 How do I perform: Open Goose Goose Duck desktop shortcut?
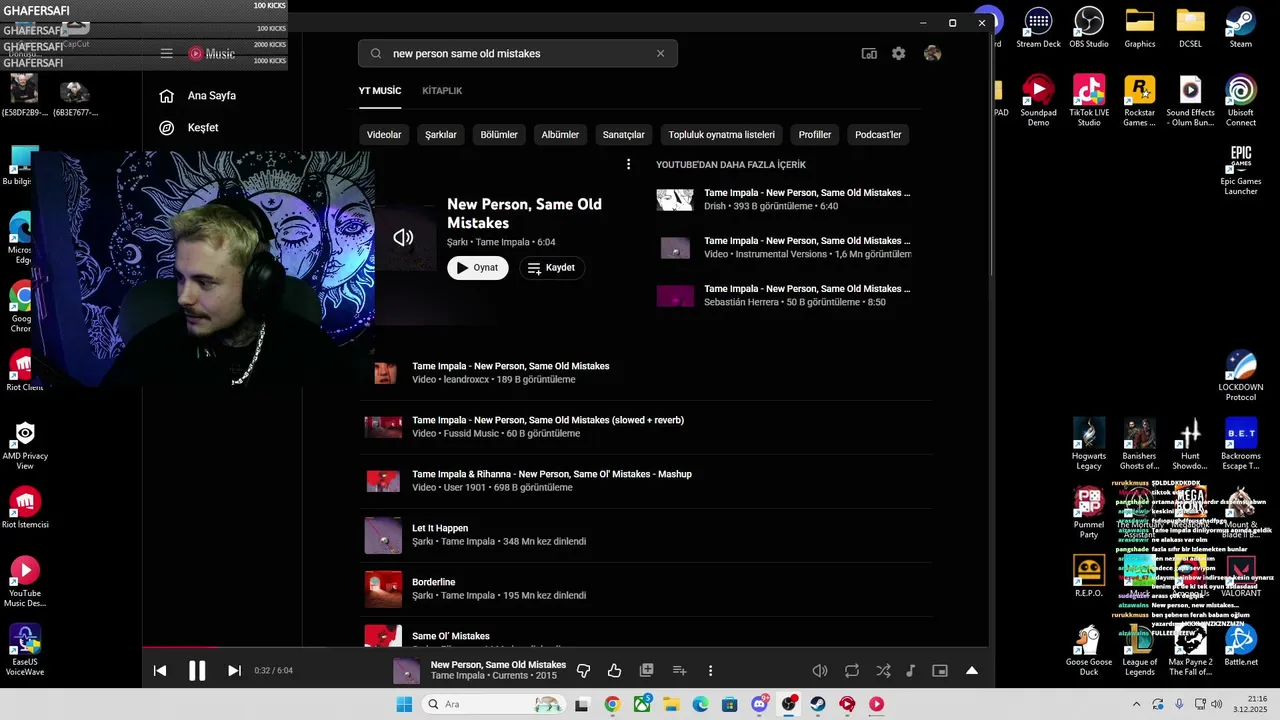1089,650
